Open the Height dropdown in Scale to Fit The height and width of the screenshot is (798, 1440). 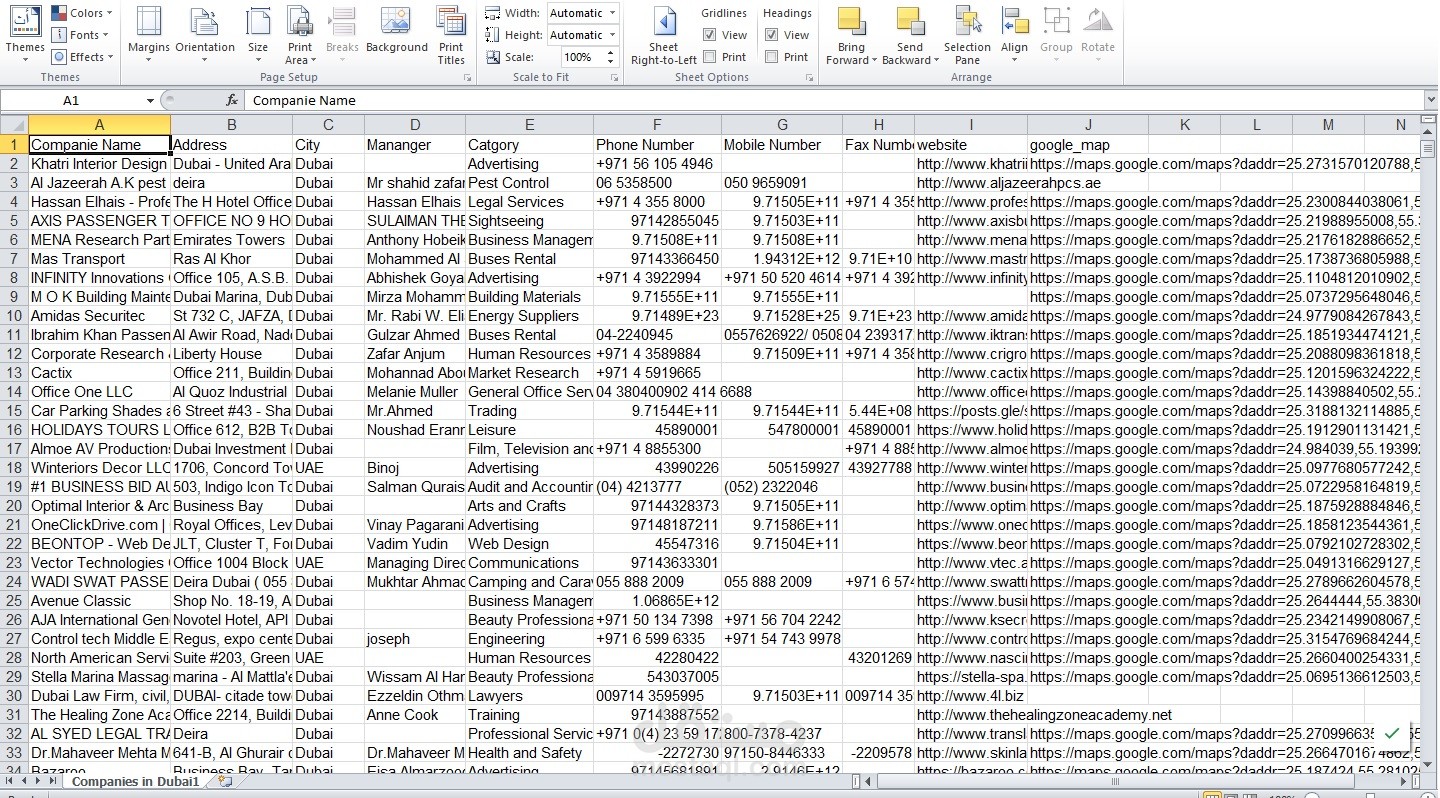click(612, 35)
